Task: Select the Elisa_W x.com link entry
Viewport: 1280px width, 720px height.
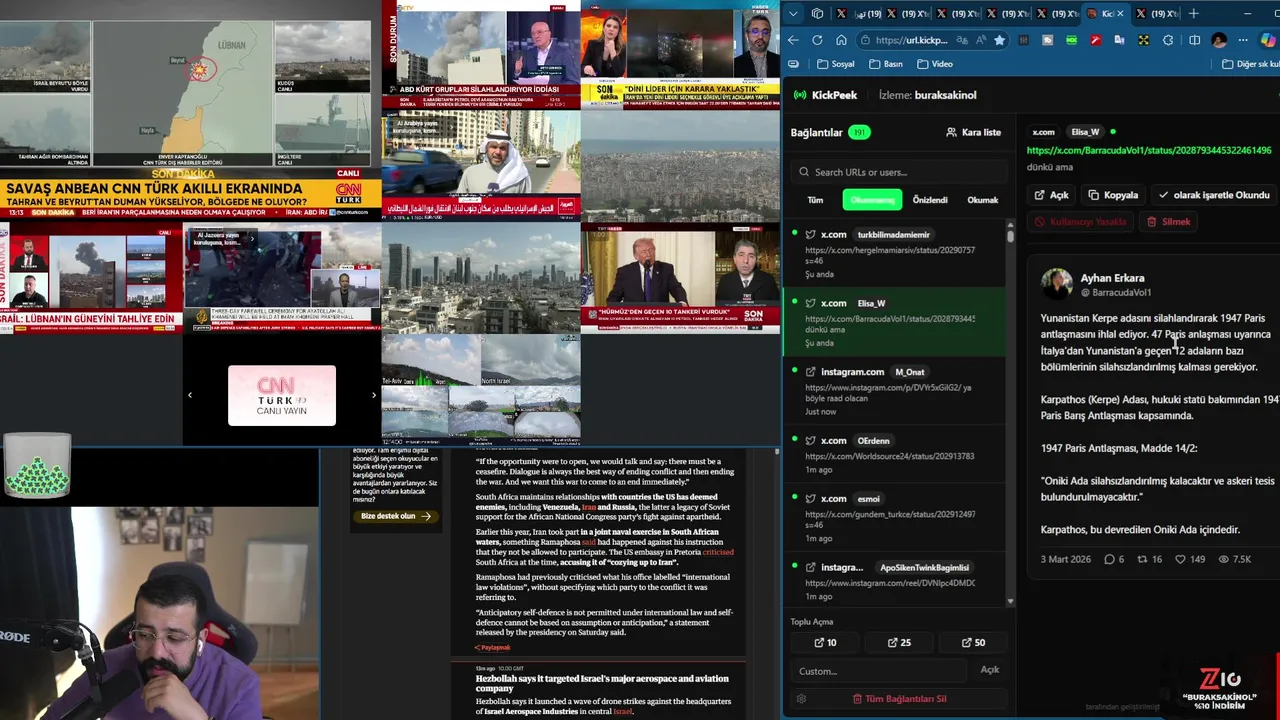Action: 893,322
